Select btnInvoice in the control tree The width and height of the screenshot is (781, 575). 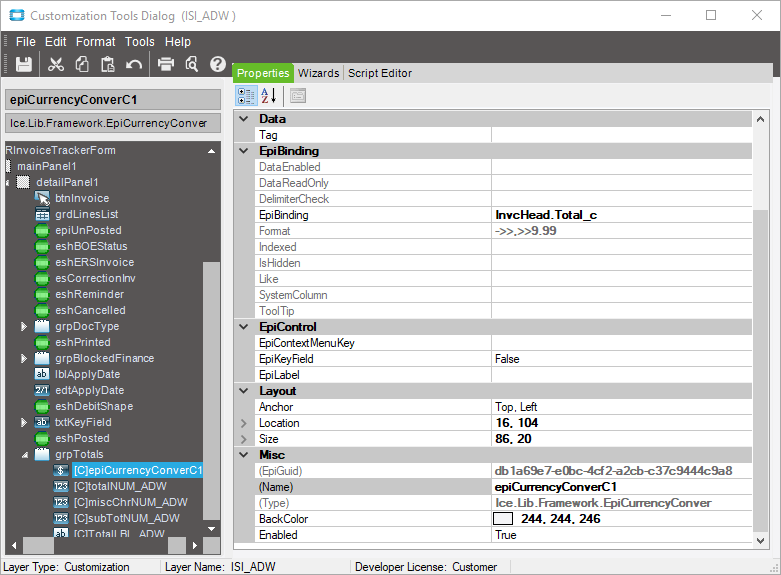(x=82, y=198)
